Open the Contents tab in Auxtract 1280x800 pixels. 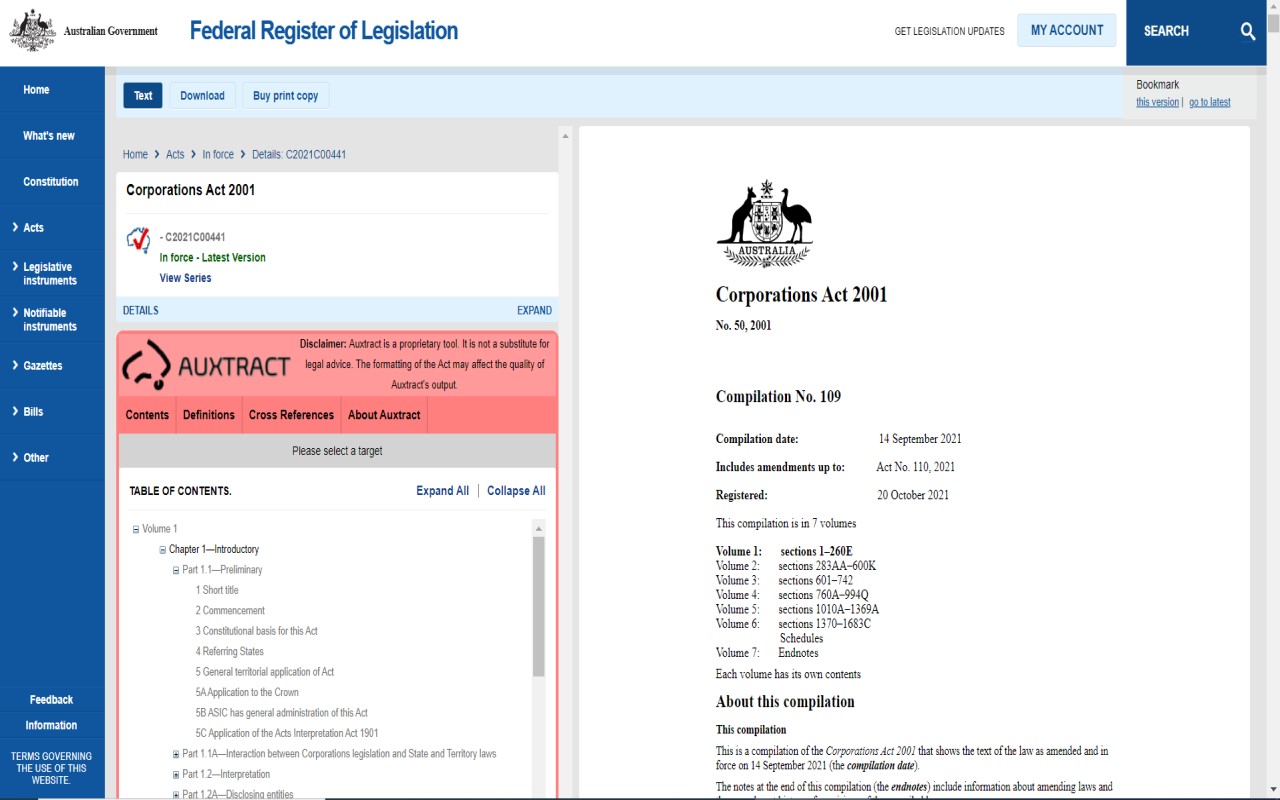click(147, 415)
